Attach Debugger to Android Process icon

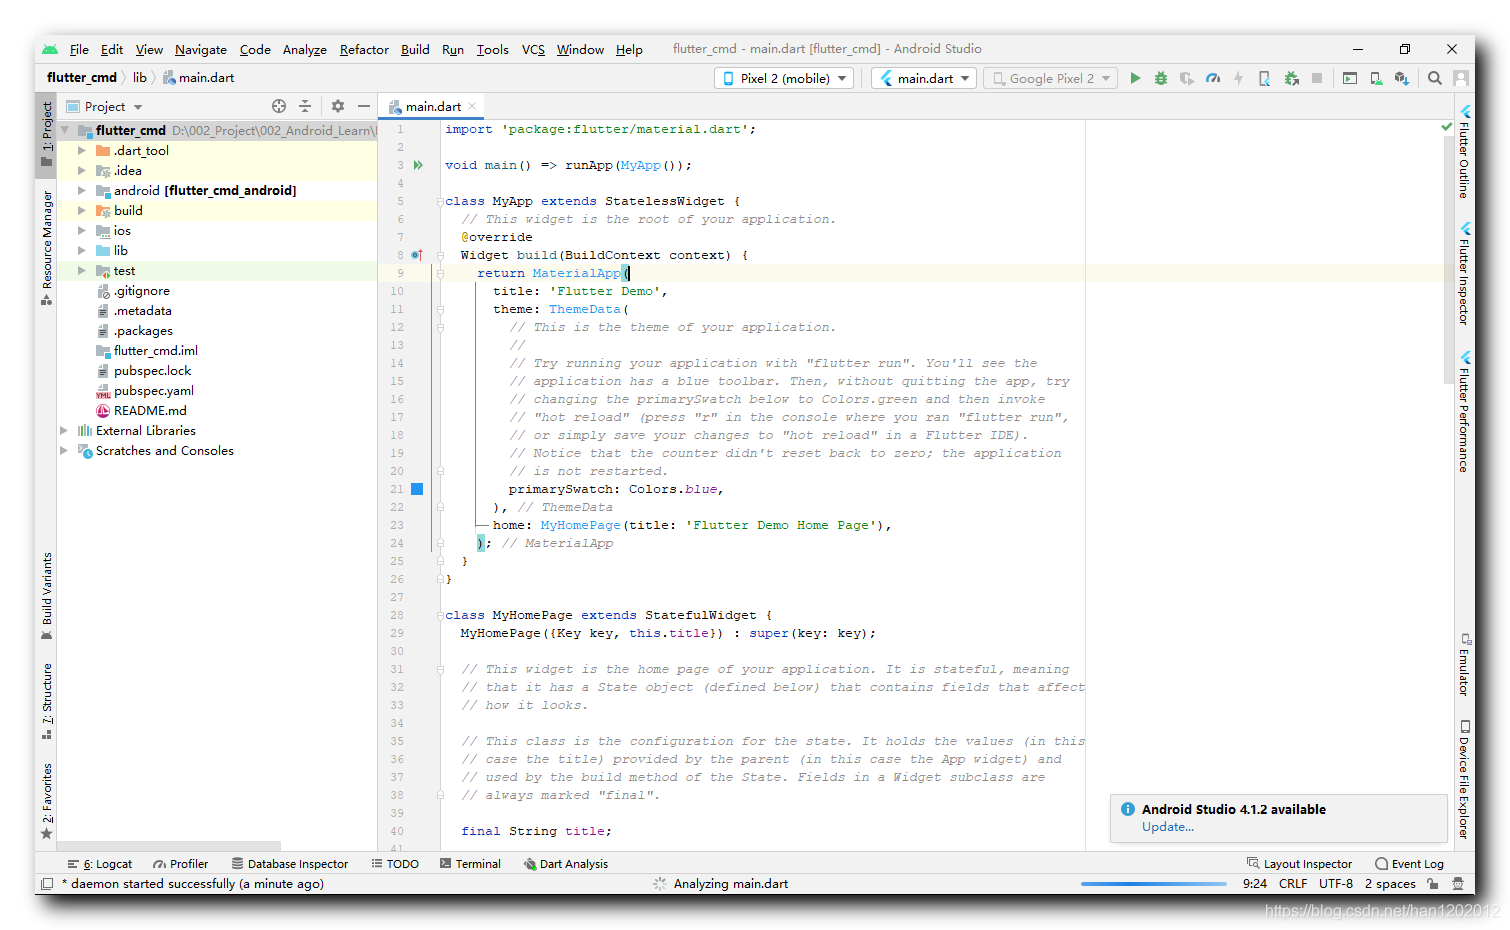pos(1291,78)
